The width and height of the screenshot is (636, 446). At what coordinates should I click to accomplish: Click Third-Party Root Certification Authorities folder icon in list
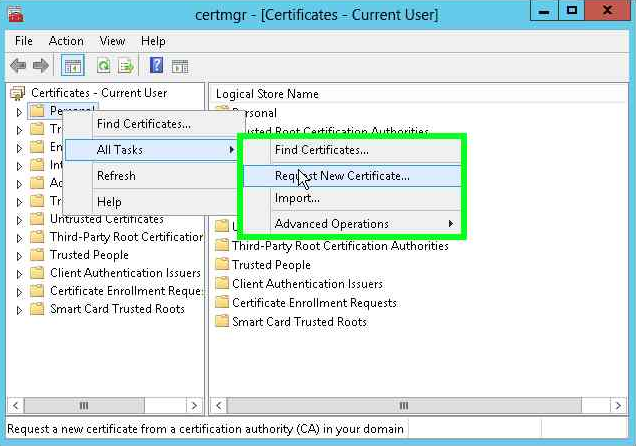222,246
